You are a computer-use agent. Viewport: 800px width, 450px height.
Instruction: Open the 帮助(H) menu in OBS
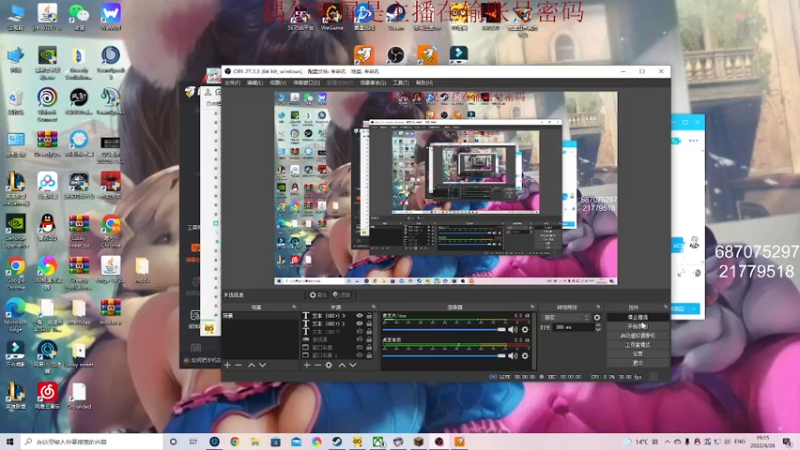424,83
